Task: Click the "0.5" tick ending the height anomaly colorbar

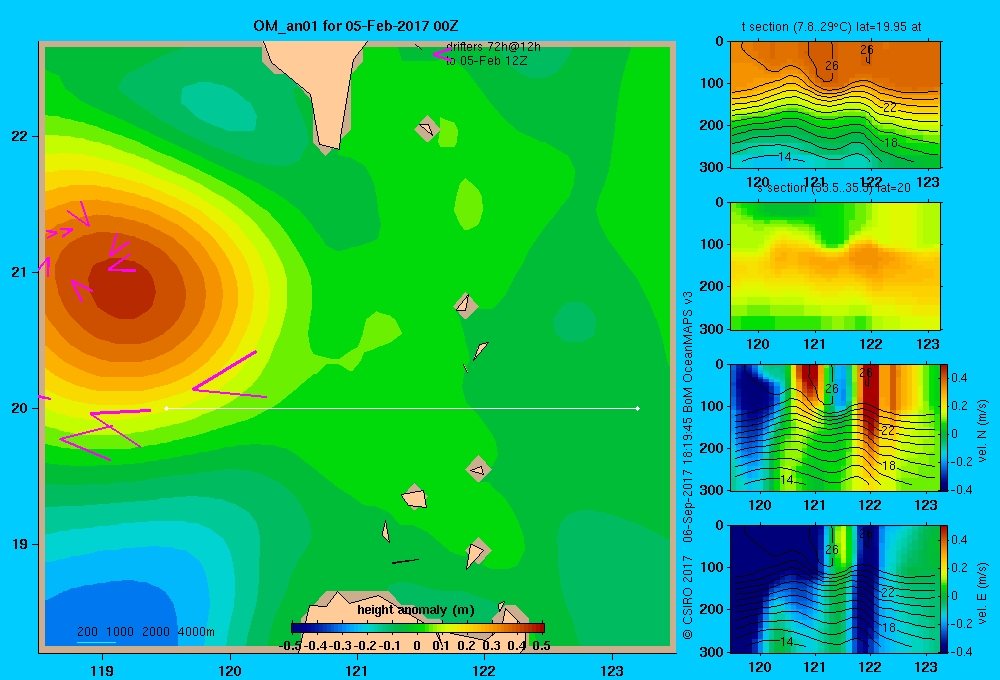Action: (x=541, y=646)
